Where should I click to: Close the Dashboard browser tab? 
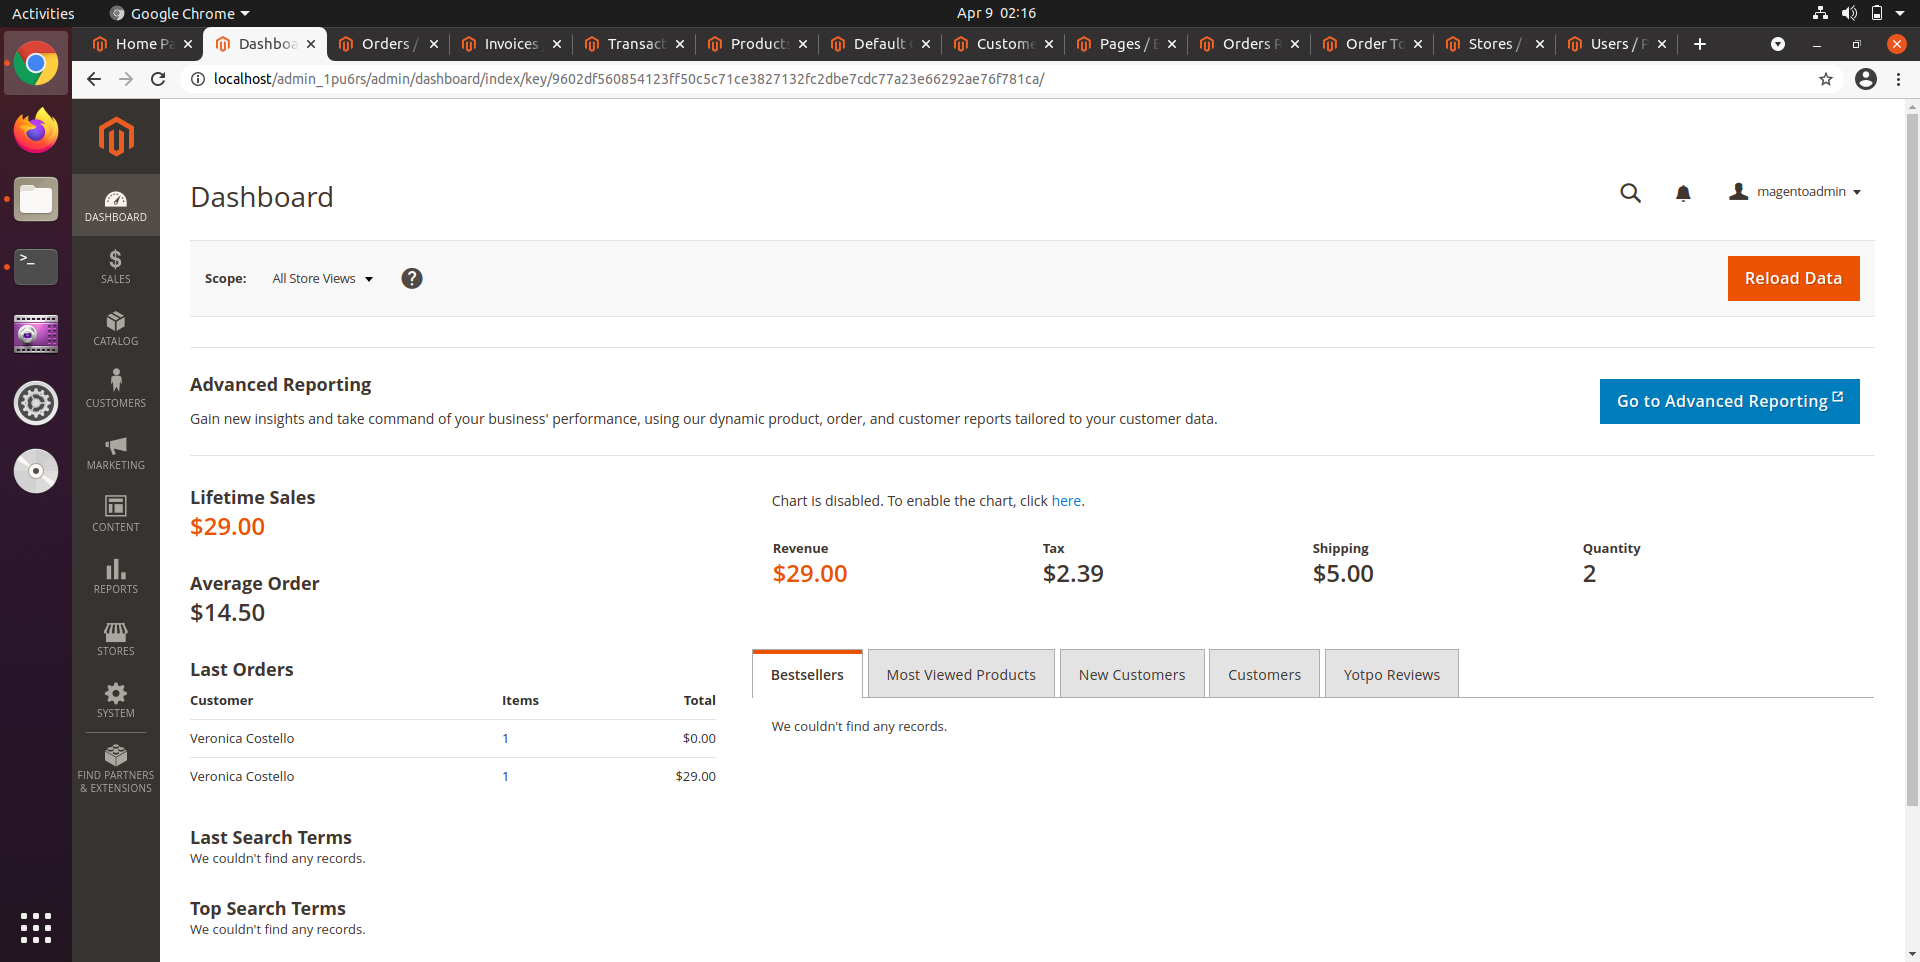pos(311,44)
